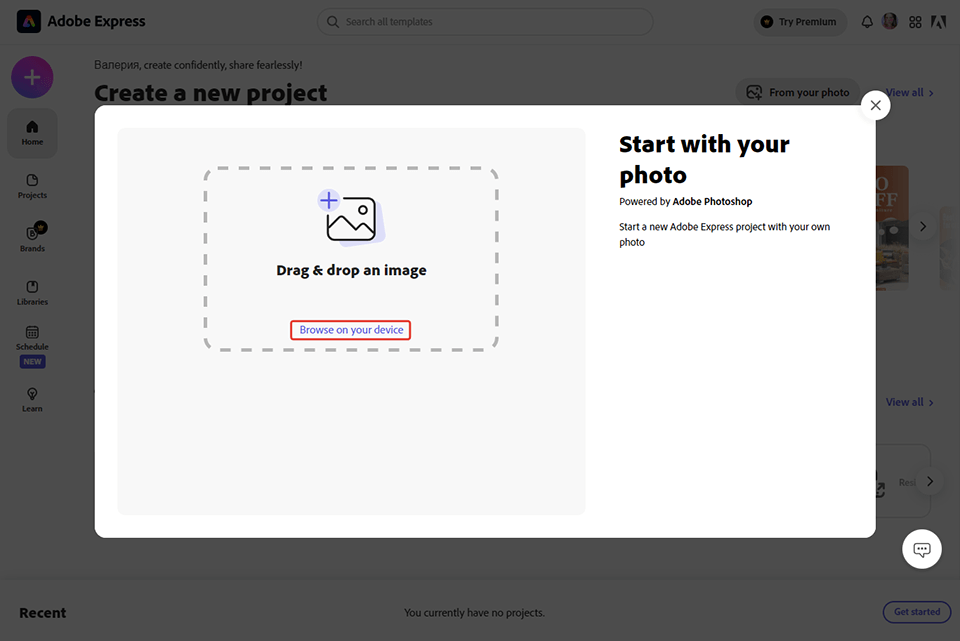Focus the Search all templates field
This screenshot has width=960, height=641.
click(485, 22)
